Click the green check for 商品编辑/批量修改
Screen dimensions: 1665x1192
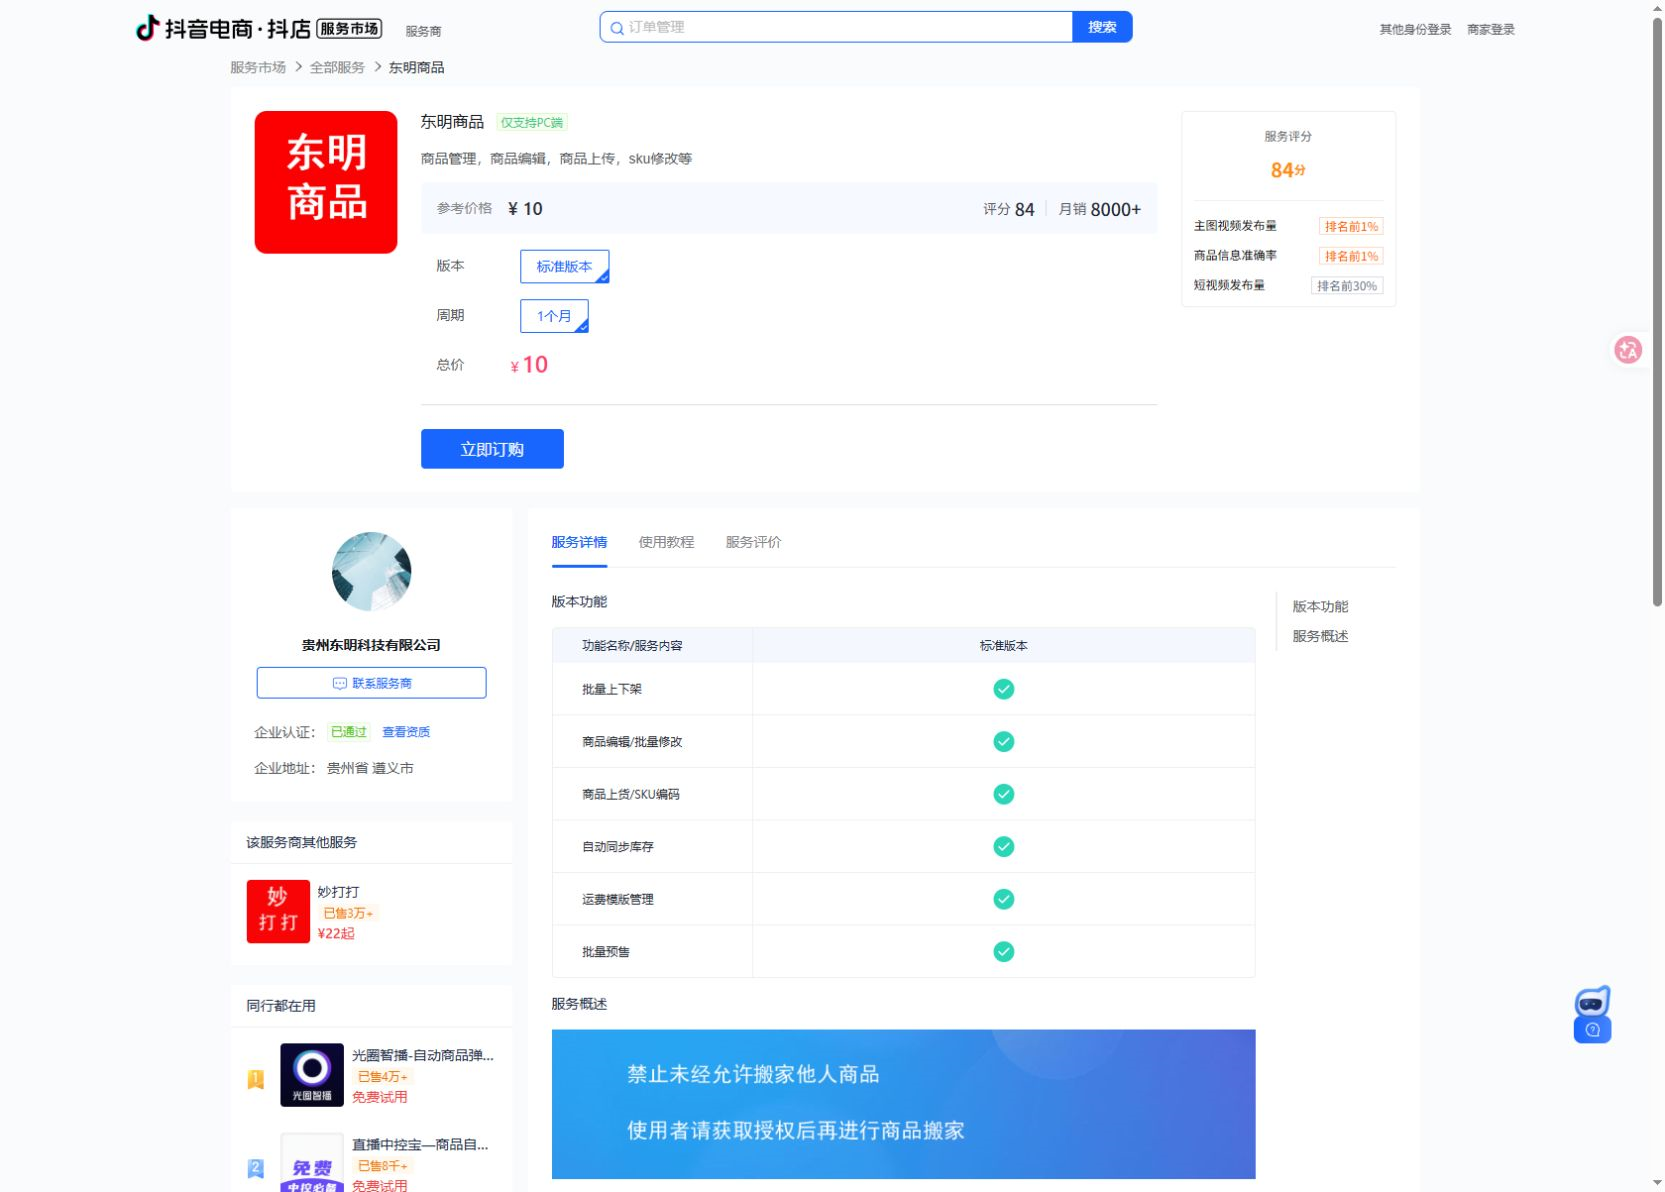1004,741
